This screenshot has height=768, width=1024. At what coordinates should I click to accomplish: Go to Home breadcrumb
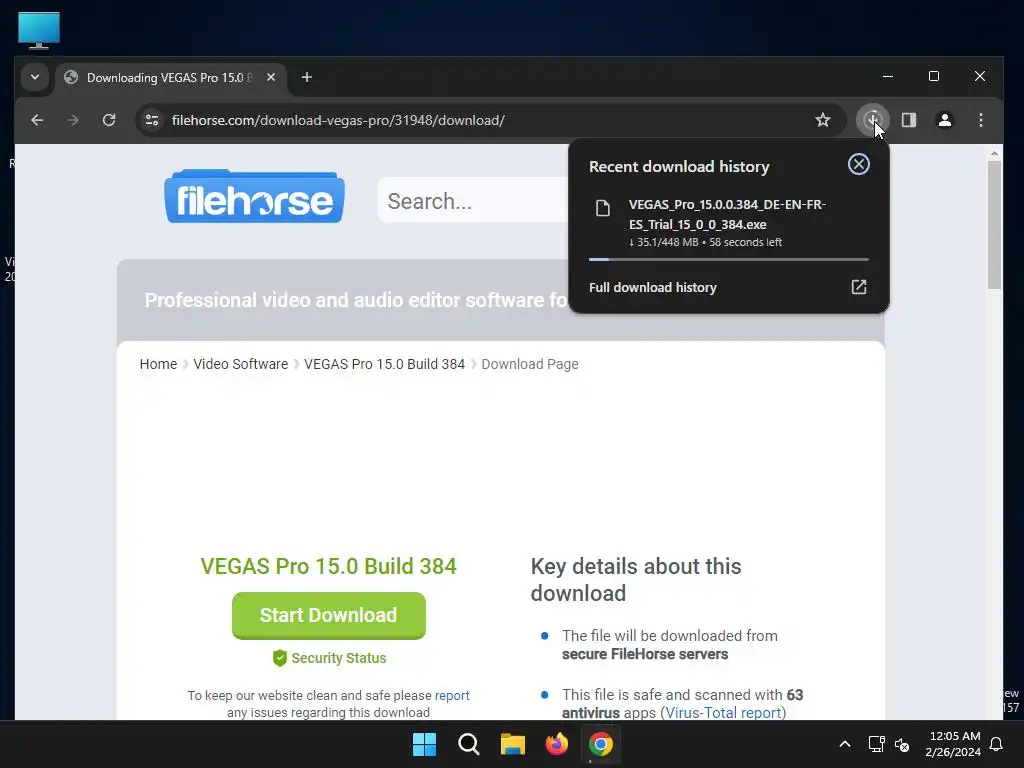coord(158,364)
